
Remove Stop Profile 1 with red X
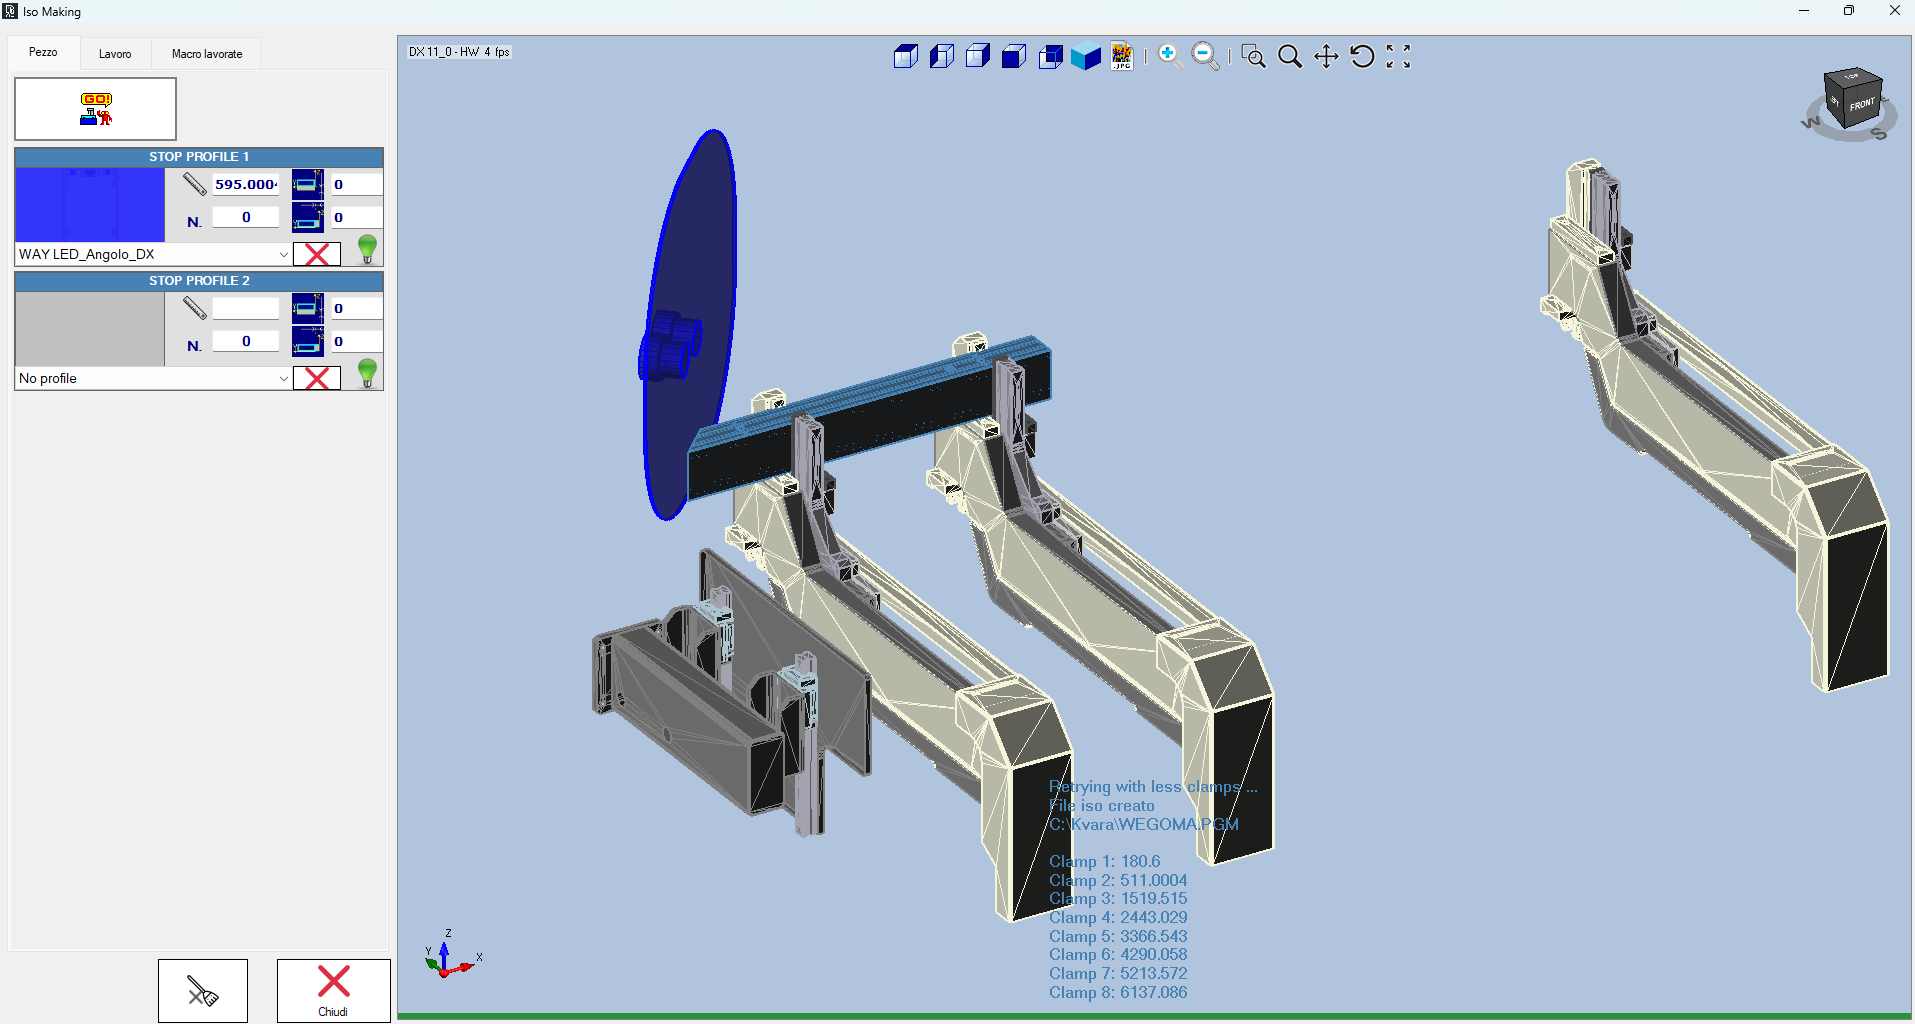(x=317, y=255)
